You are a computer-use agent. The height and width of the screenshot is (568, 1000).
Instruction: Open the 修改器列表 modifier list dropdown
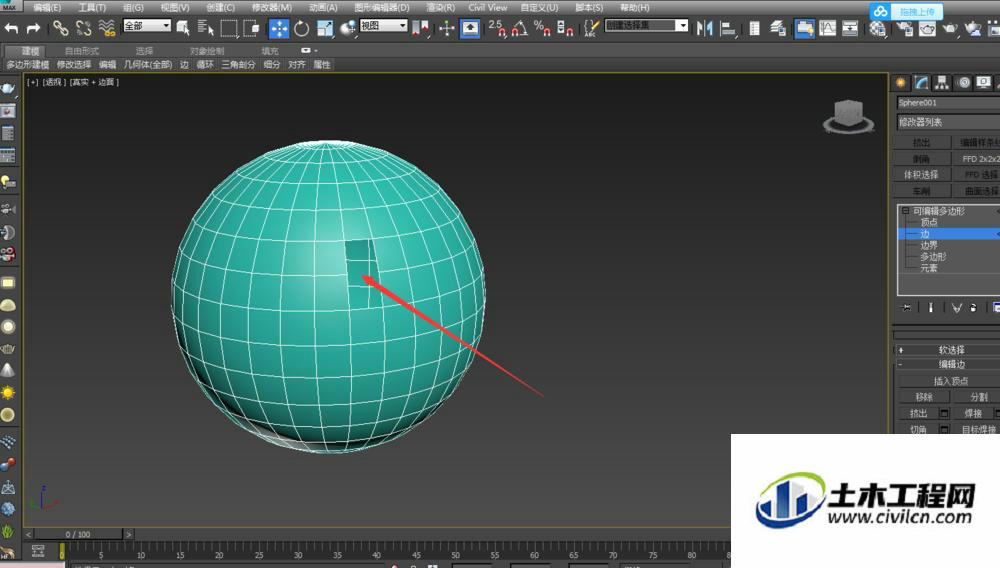948,122
